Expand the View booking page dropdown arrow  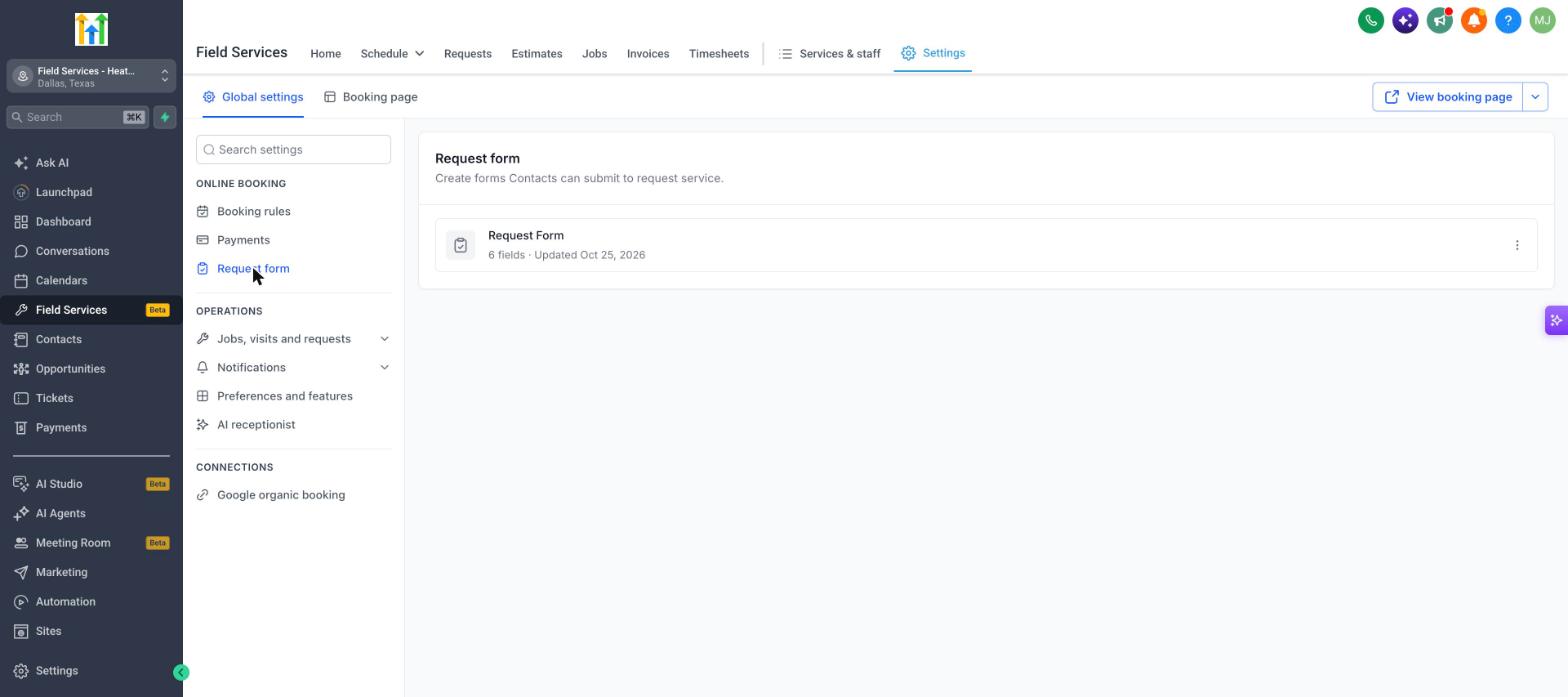(1535, 97)
